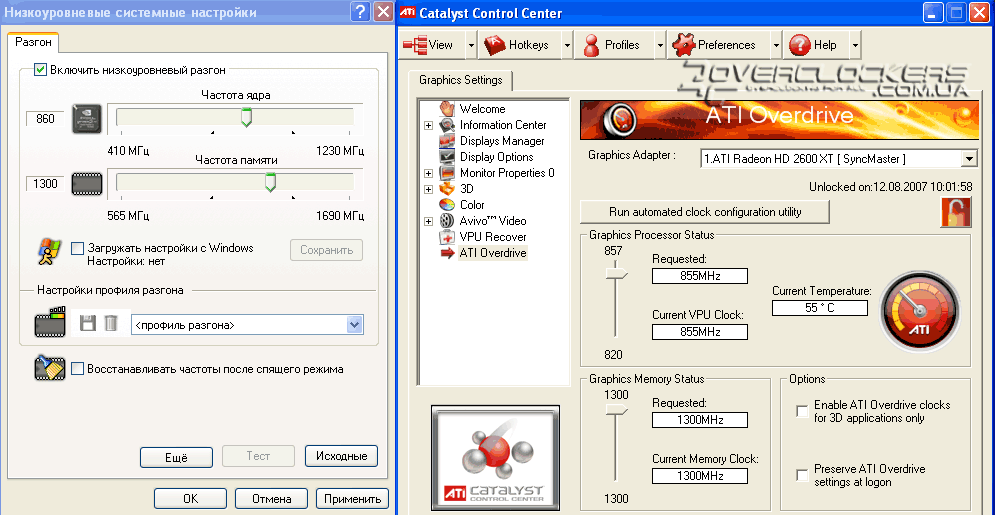Click the Display Options icon in tree

tap(448, 157)
